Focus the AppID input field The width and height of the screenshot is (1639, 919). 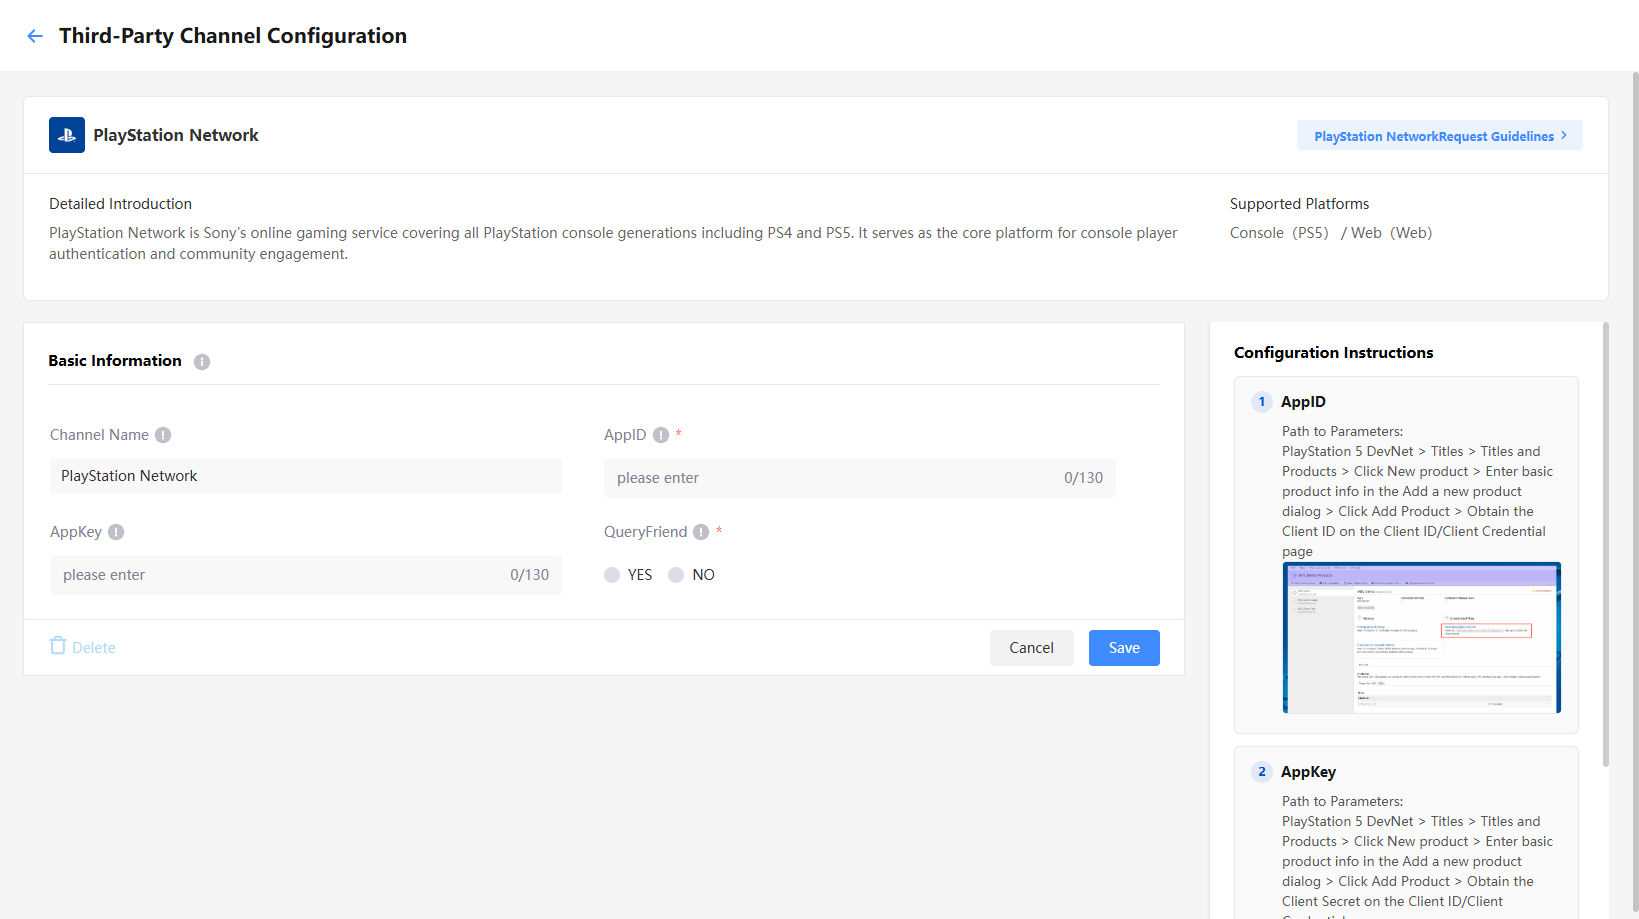pos(860,478)
